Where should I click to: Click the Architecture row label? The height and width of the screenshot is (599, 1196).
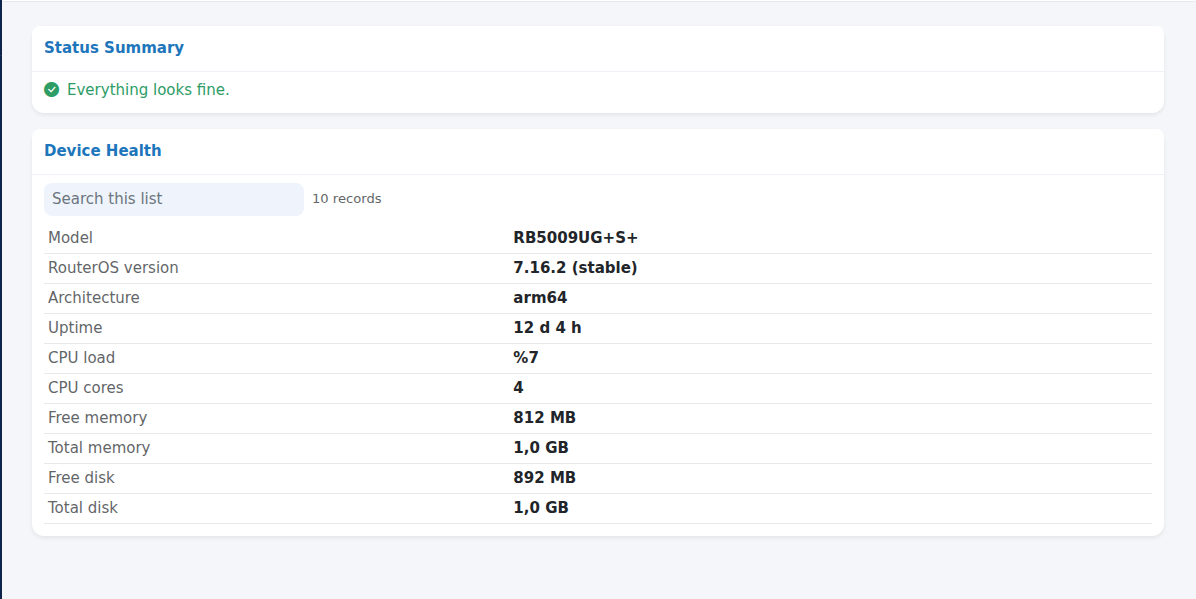click(x=94, y=298)
